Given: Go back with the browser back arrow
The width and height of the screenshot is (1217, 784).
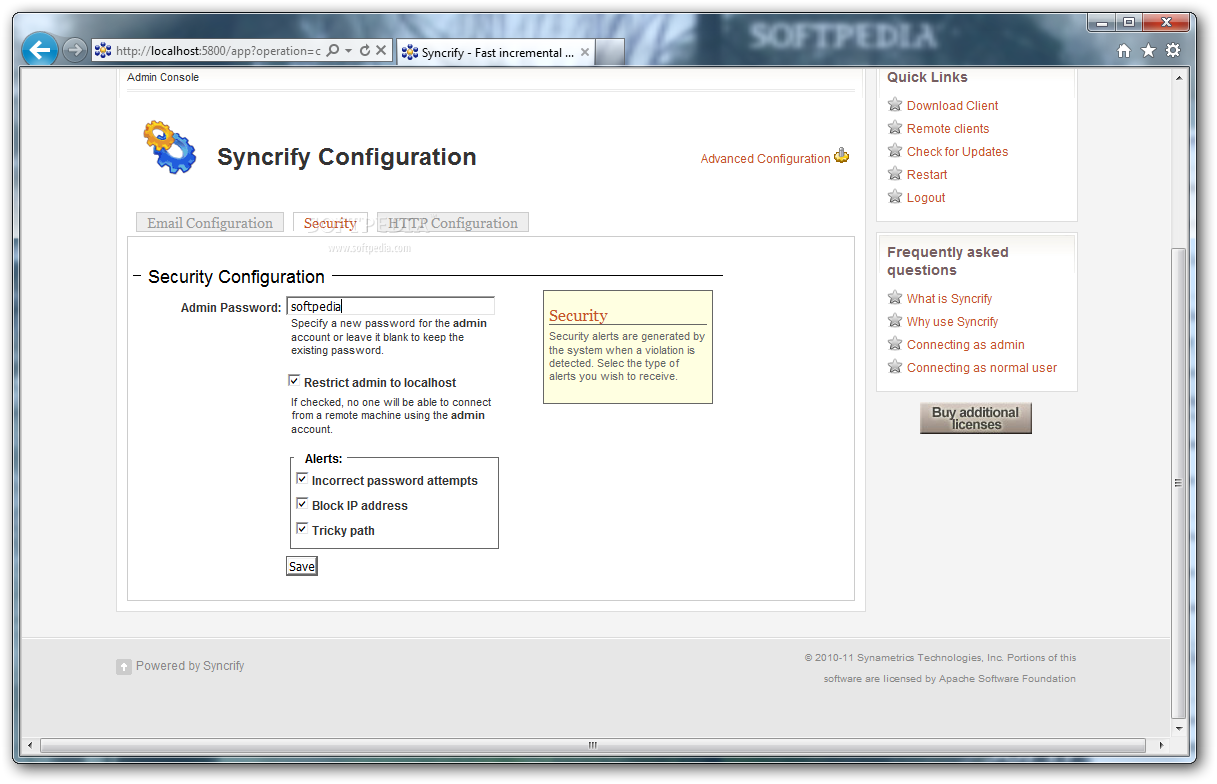Looking at the screenshot, I should pos(39,49).
